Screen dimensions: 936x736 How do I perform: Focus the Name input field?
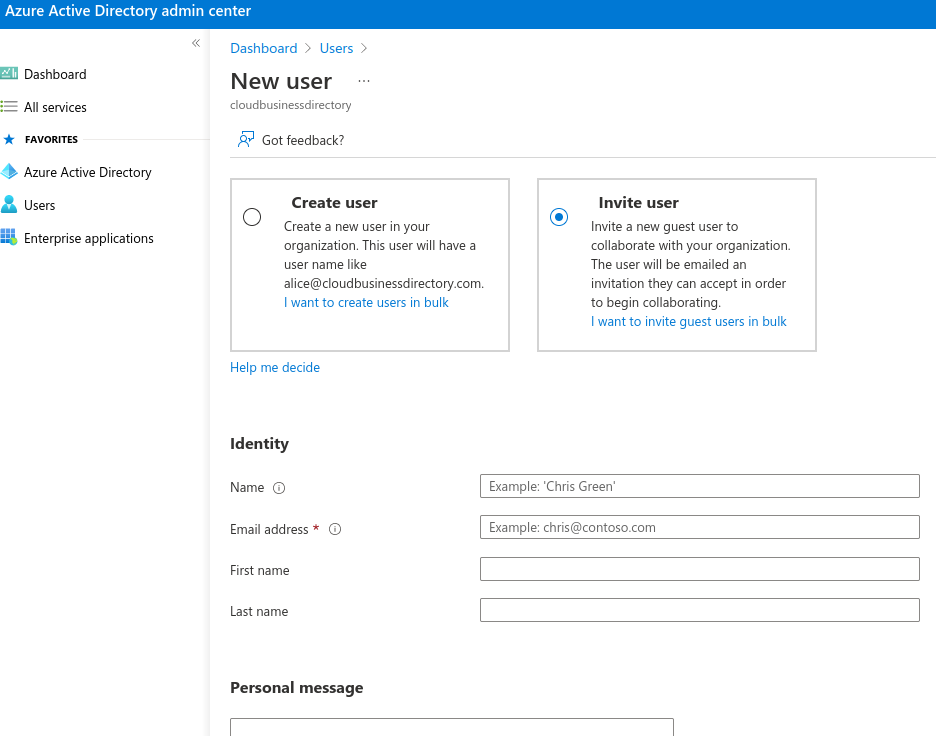(x=700, y=486)
